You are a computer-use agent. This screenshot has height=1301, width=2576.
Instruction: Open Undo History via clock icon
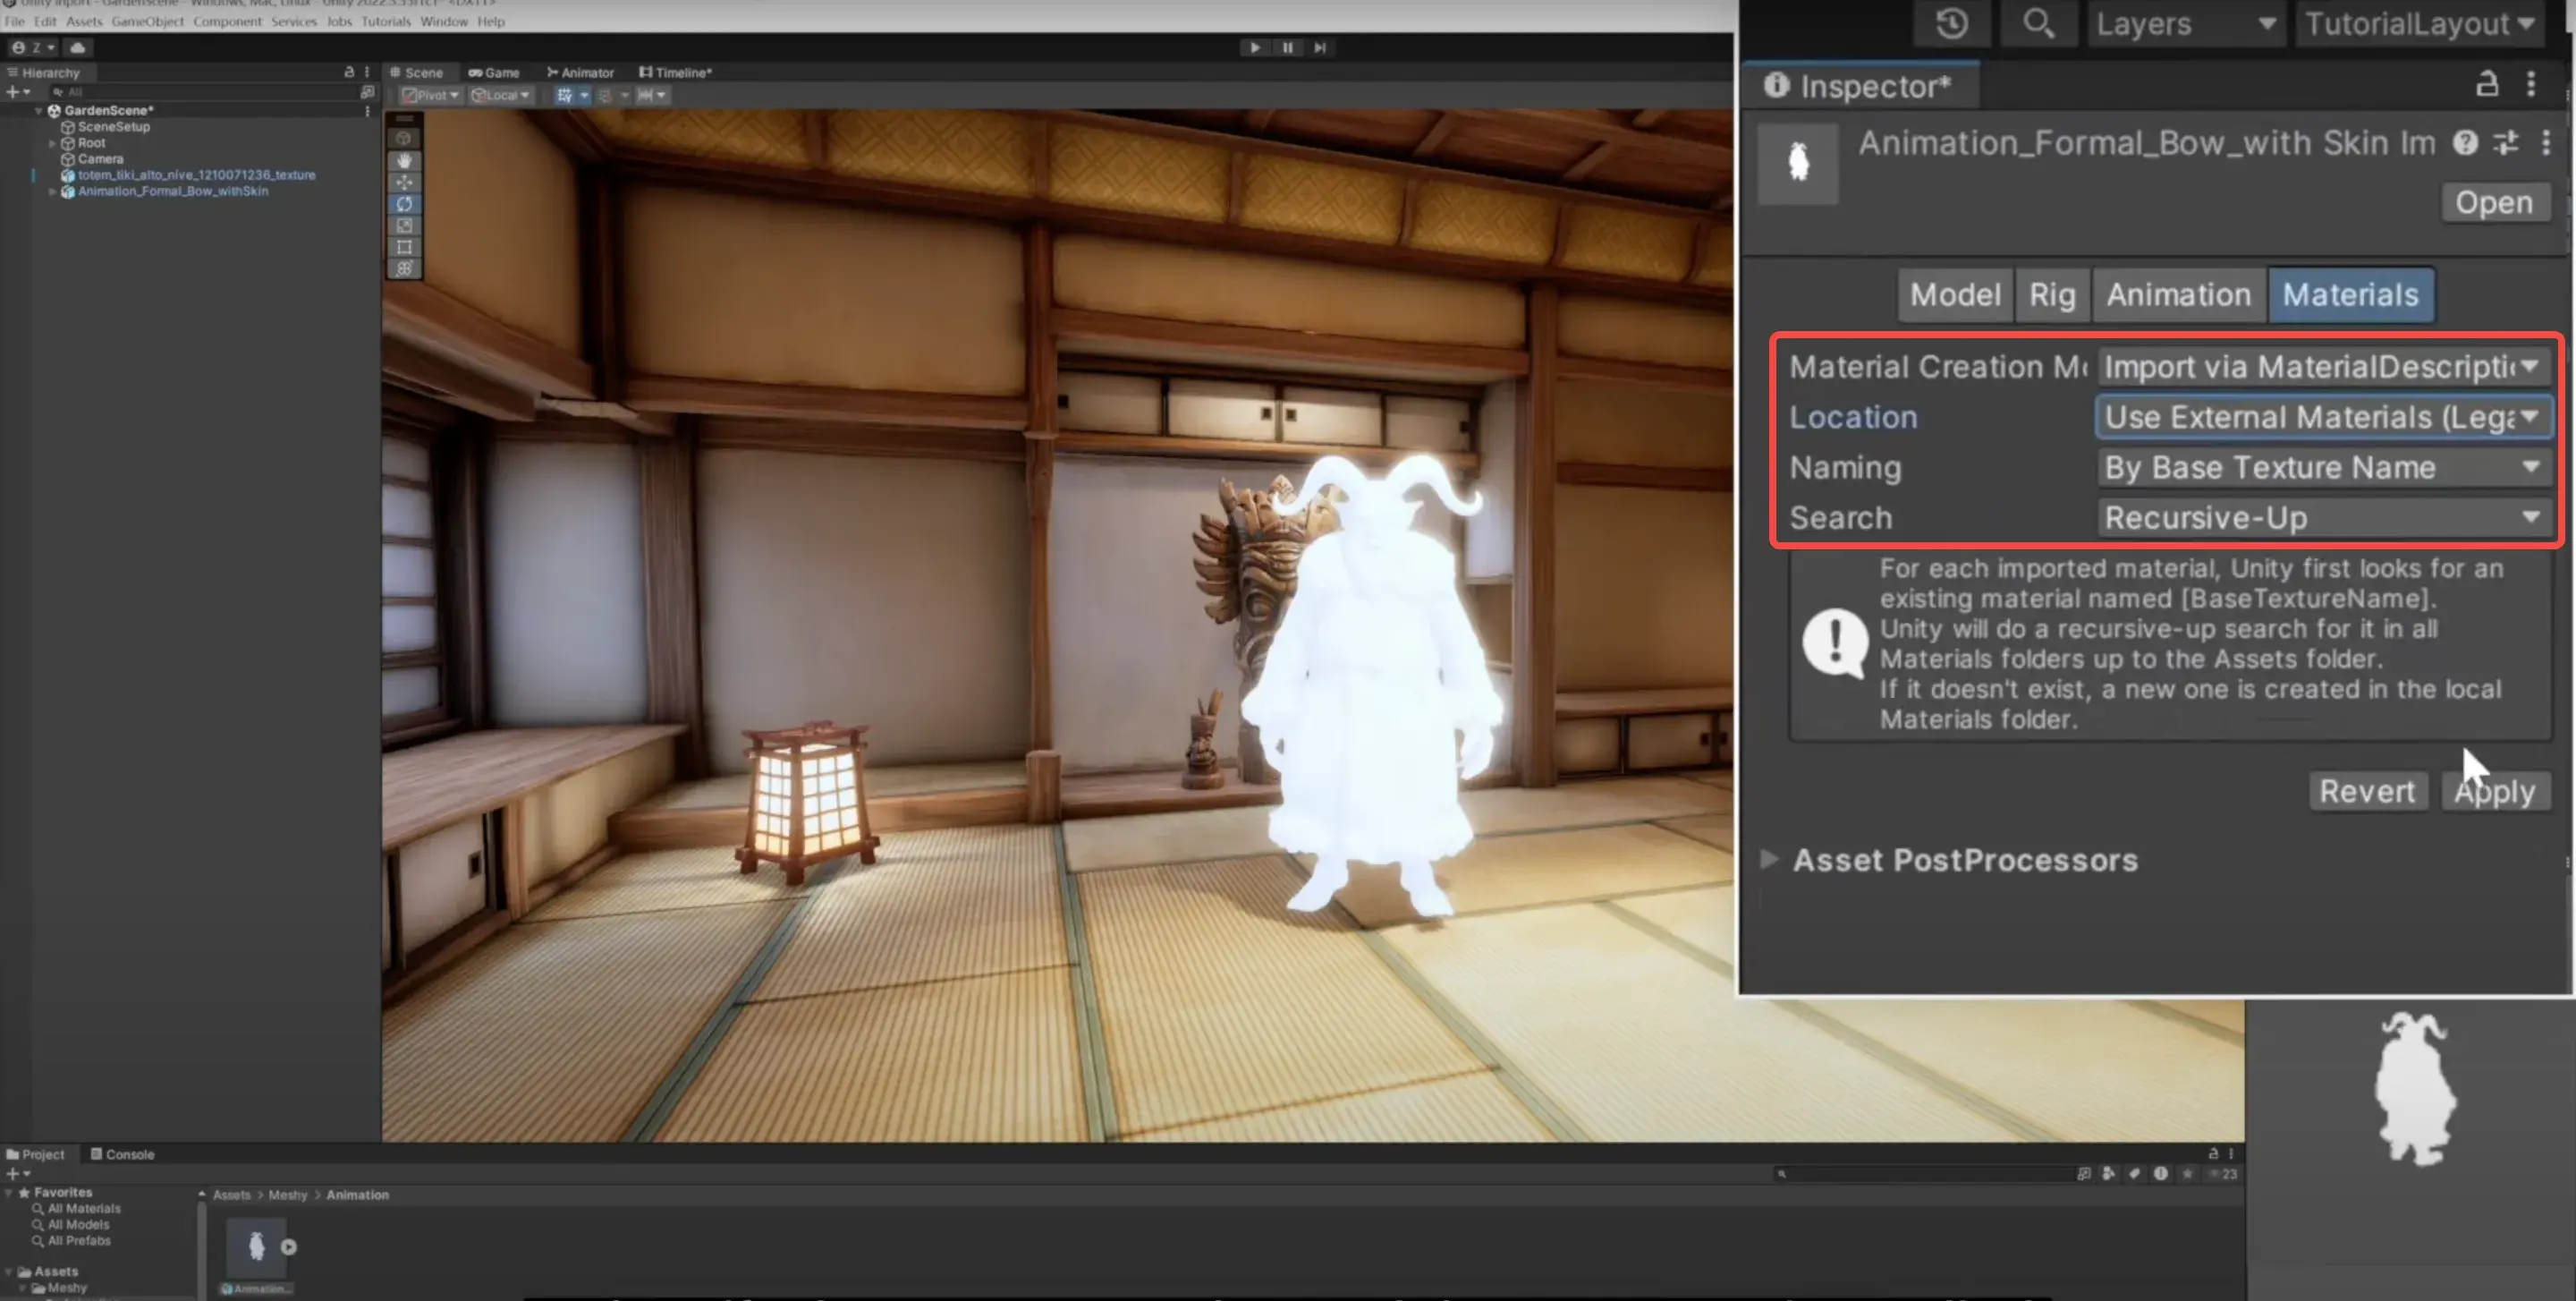[1951, 24]
